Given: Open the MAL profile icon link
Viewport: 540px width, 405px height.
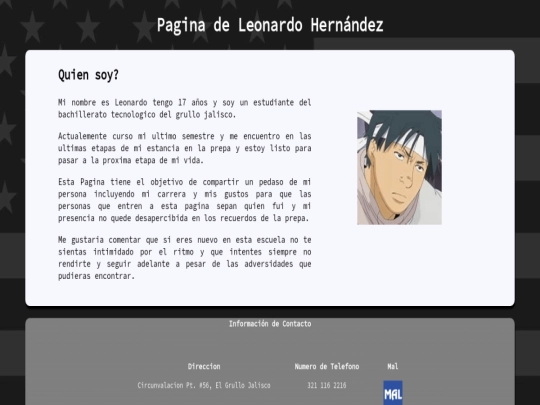Looking at the screenshot, I should 393,393.
